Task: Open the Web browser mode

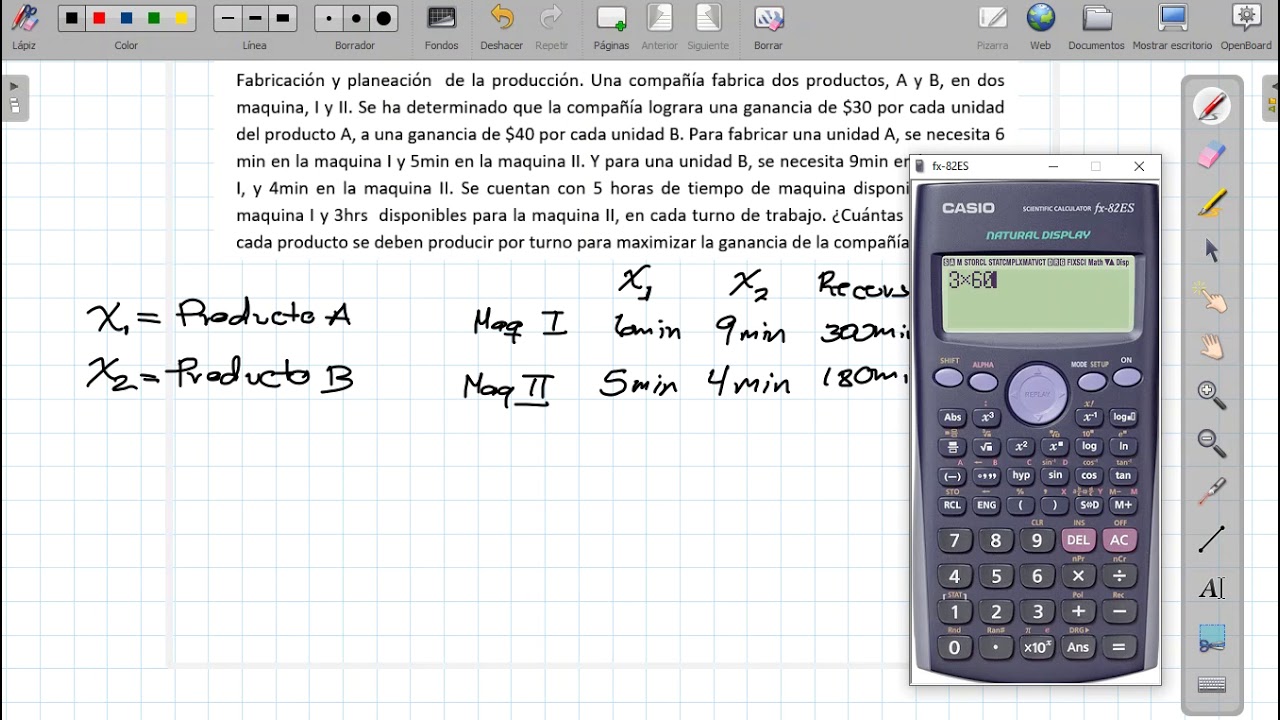Action: 1040,26
